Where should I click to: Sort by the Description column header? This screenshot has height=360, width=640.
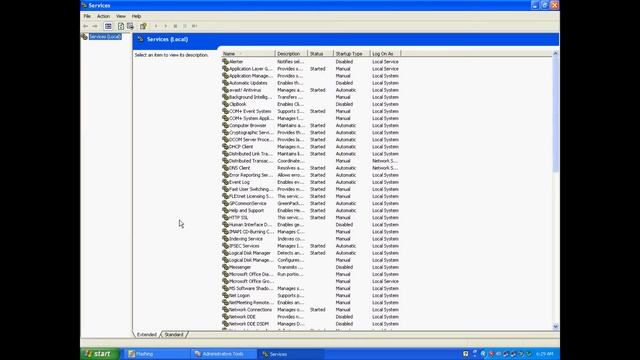click(291, 53)
